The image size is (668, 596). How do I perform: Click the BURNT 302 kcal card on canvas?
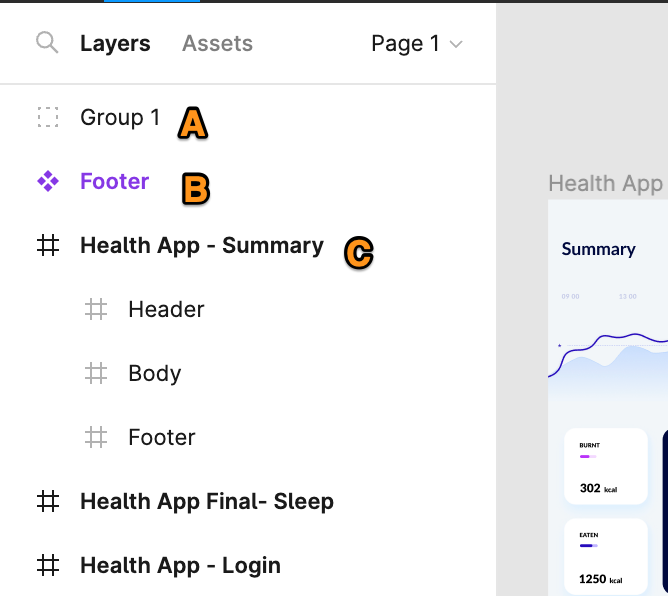point(606,466)
